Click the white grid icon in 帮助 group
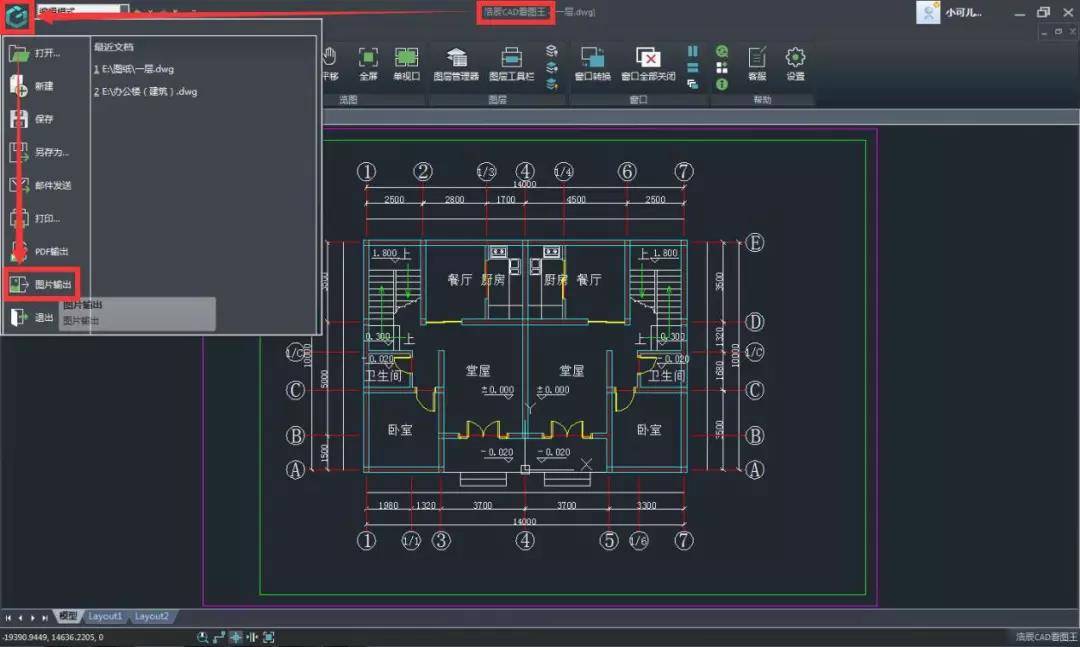Viewport: 1080px width, 647px height. (x=722, y=68)
